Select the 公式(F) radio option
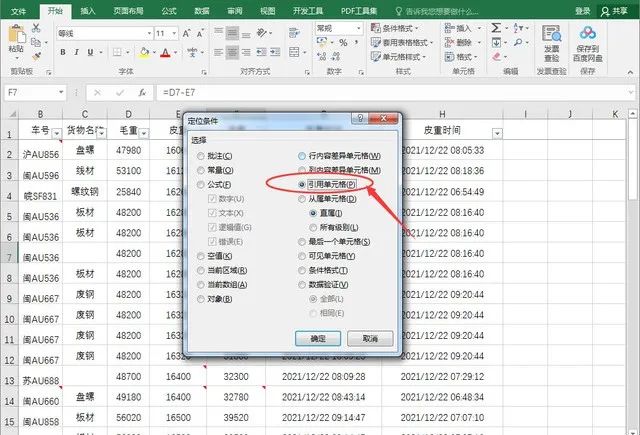This screenshot has width=640, height=435. (200, 185)
